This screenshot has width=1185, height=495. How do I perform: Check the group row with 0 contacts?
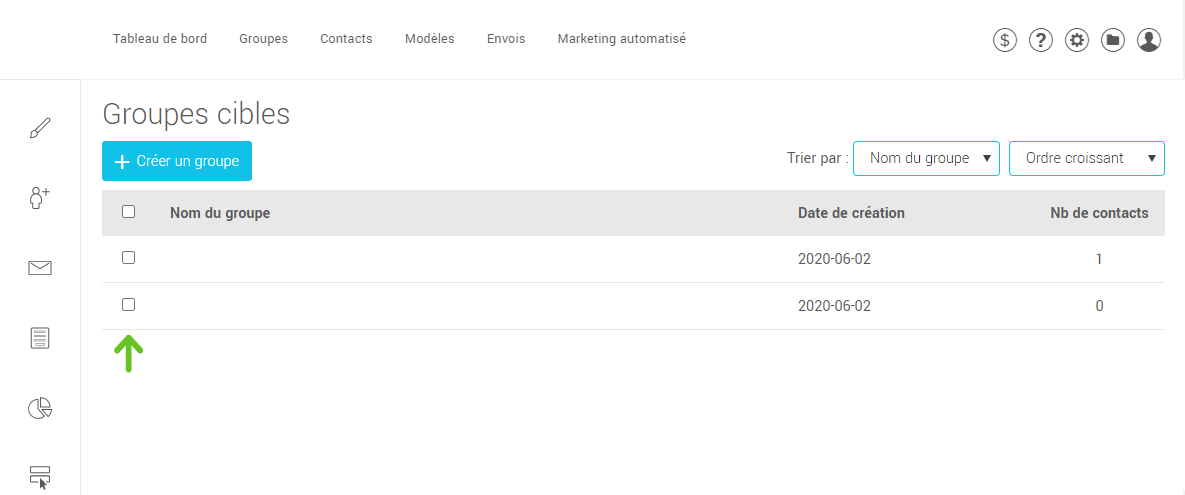128,305
